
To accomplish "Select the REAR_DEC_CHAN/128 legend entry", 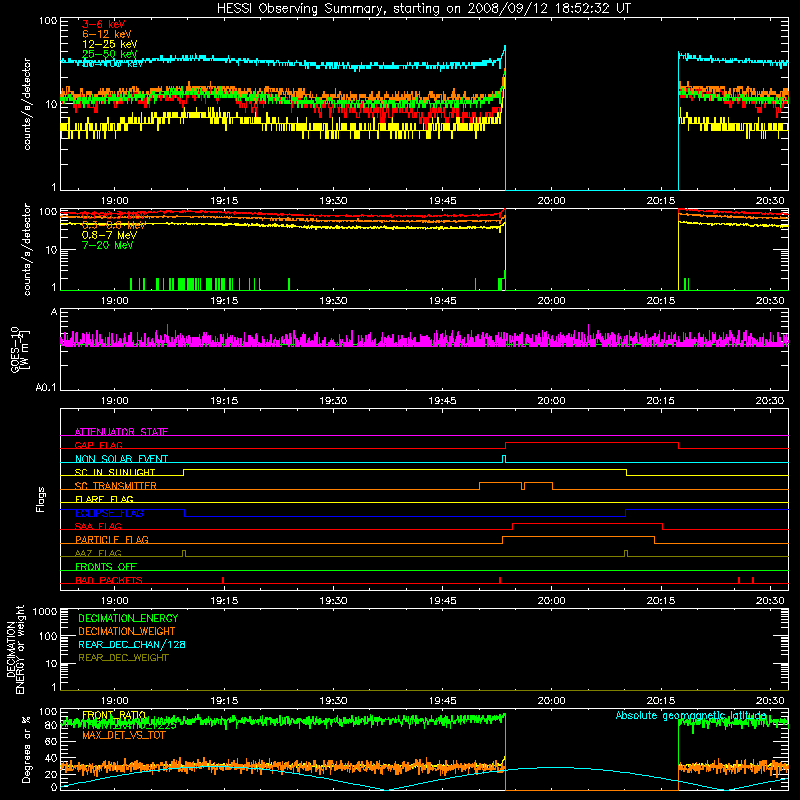I will (x=132, y=644).
